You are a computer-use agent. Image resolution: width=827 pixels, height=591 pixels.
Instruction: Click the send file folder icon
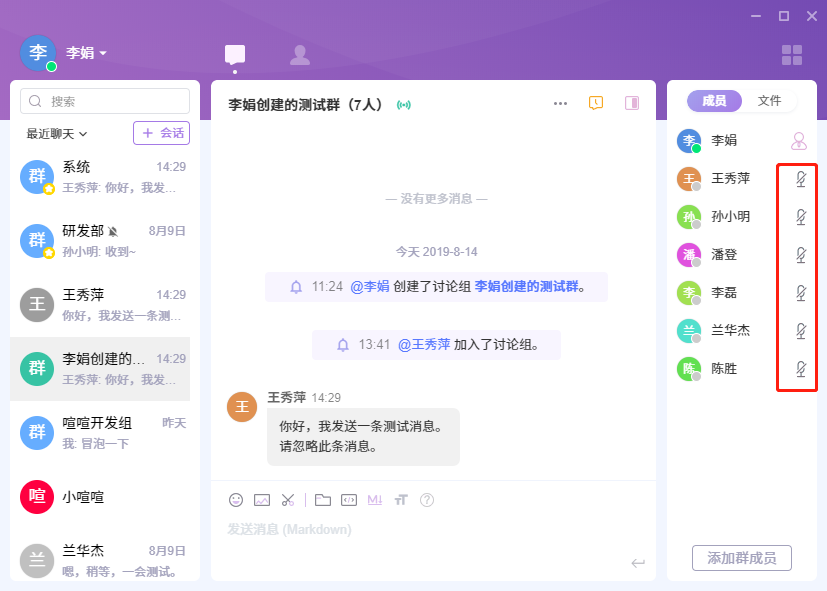[322, 499]
